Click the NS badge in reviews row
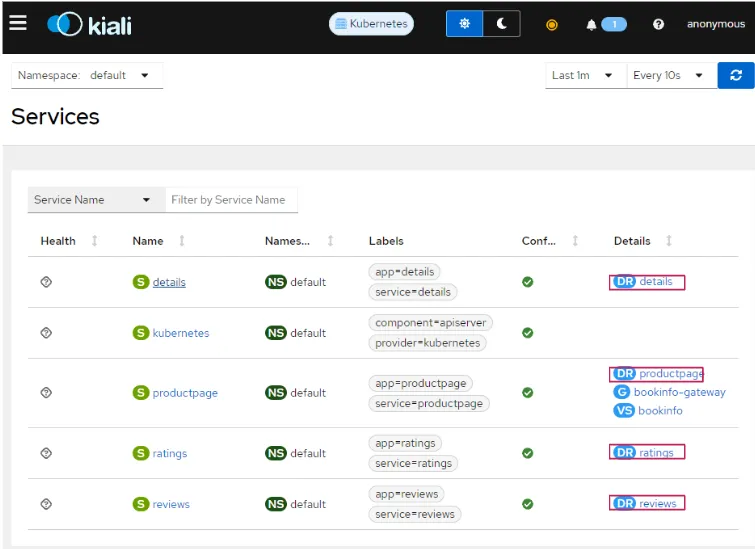Screen dimensions: 755x549 [x=276, y=504]
